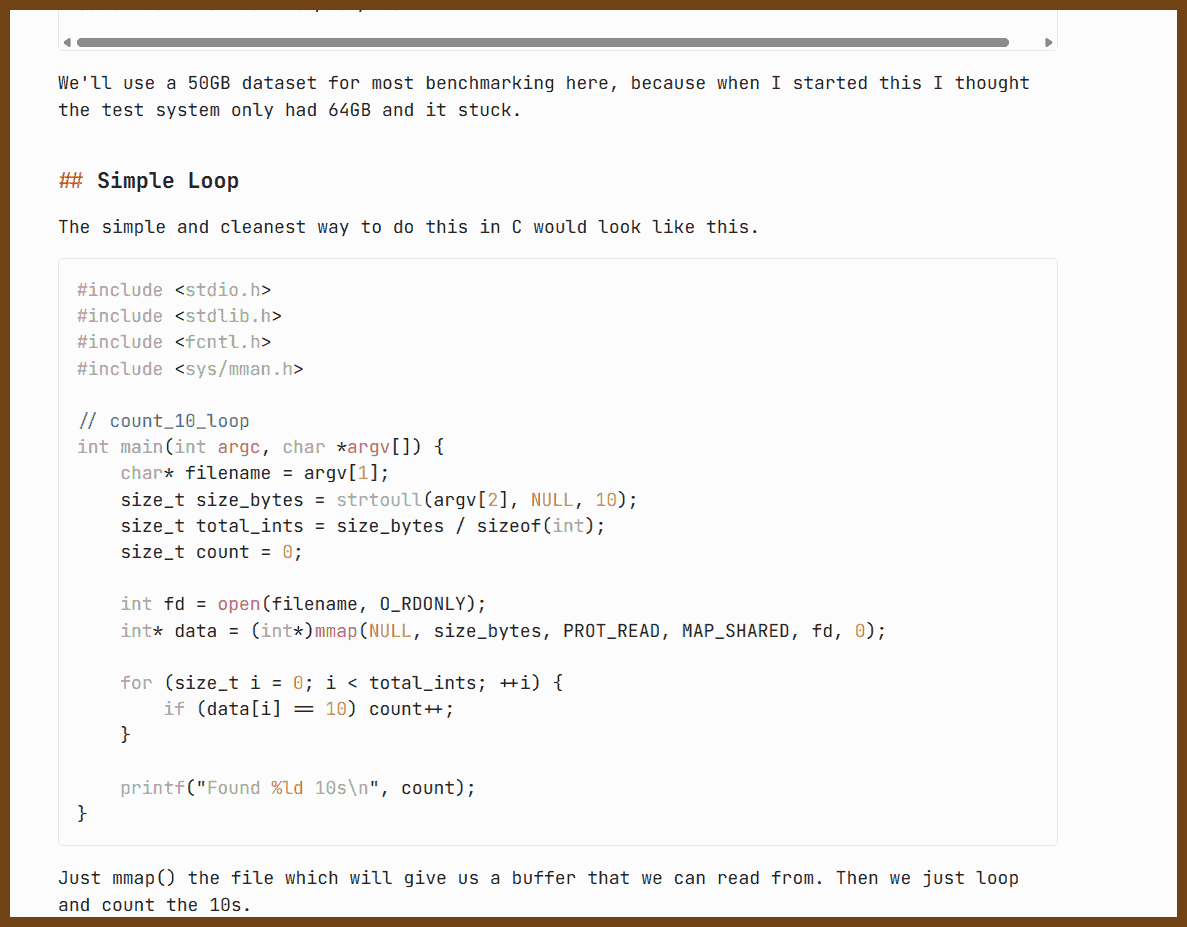
Task: Click the strtoull call in the code
Action: coord(379,499)
